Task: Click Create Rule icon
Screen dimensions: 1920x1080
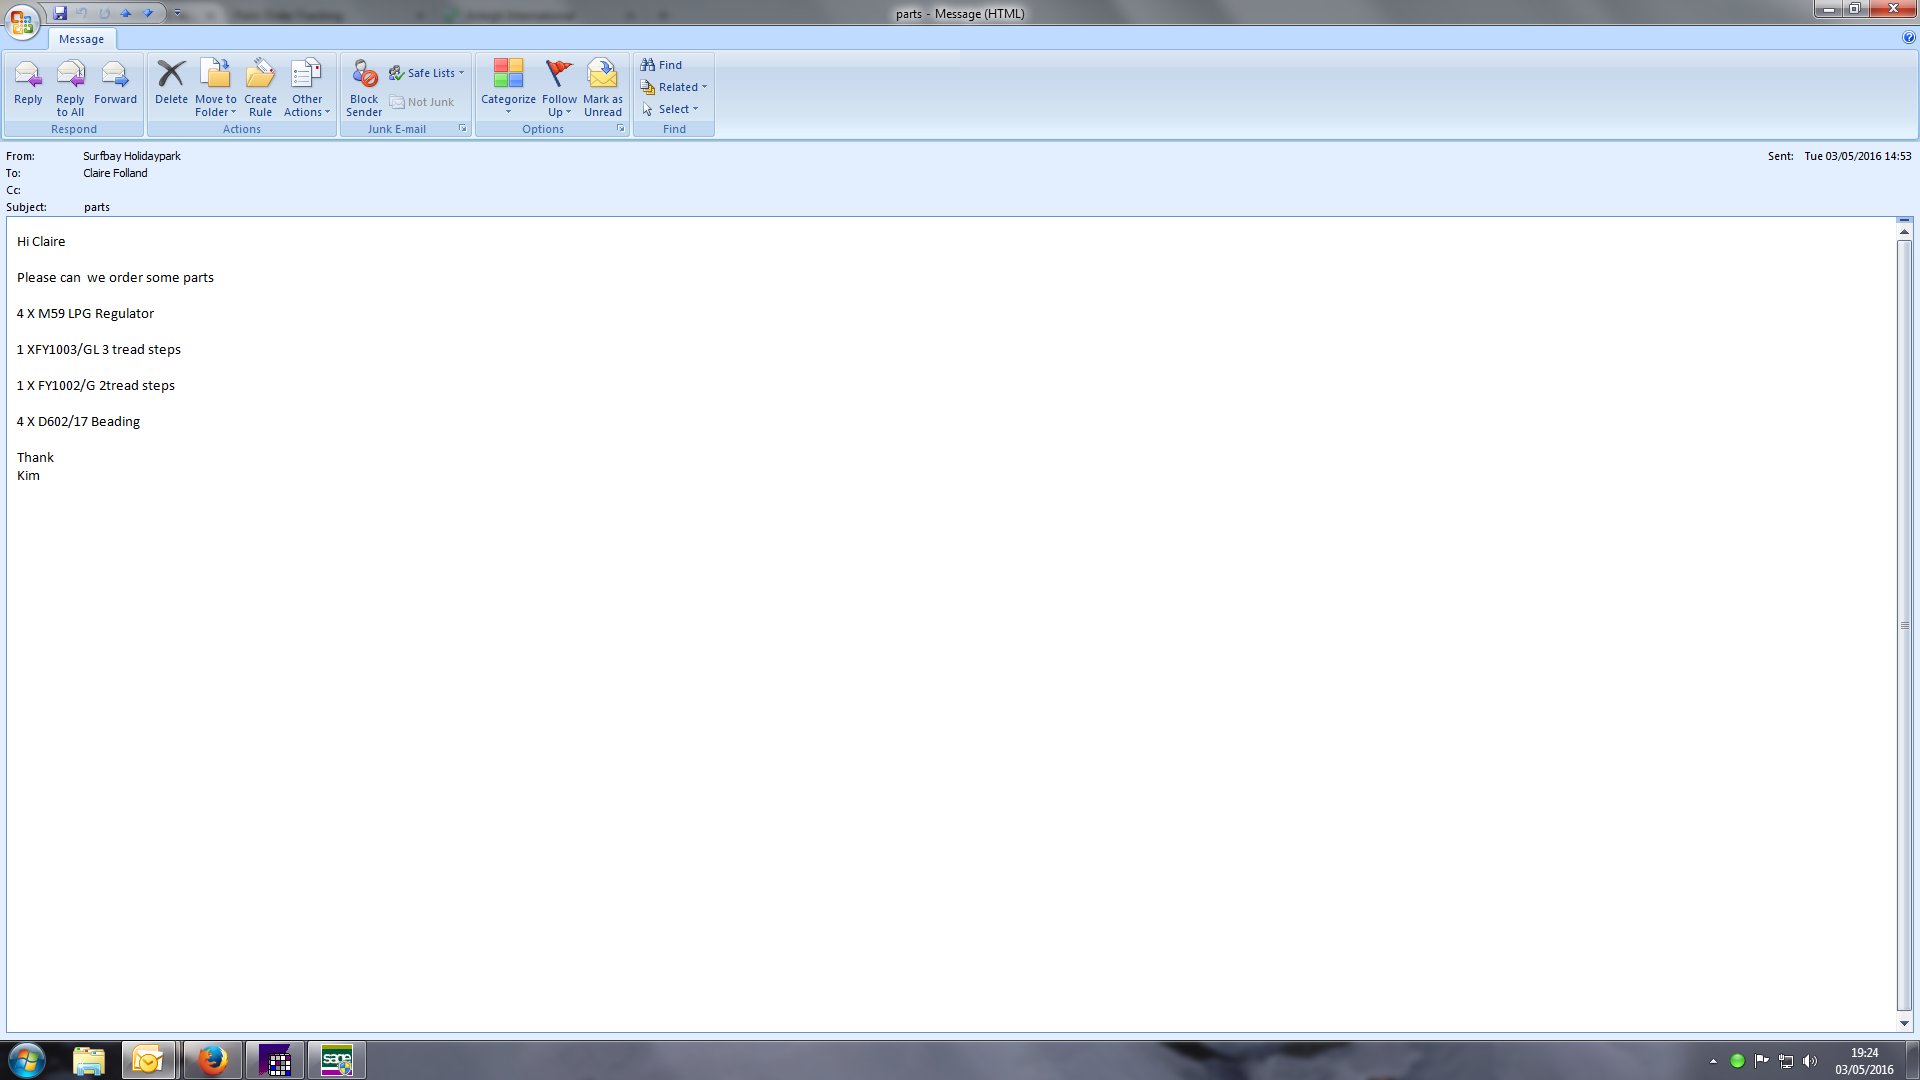Action: coord(260,88)
